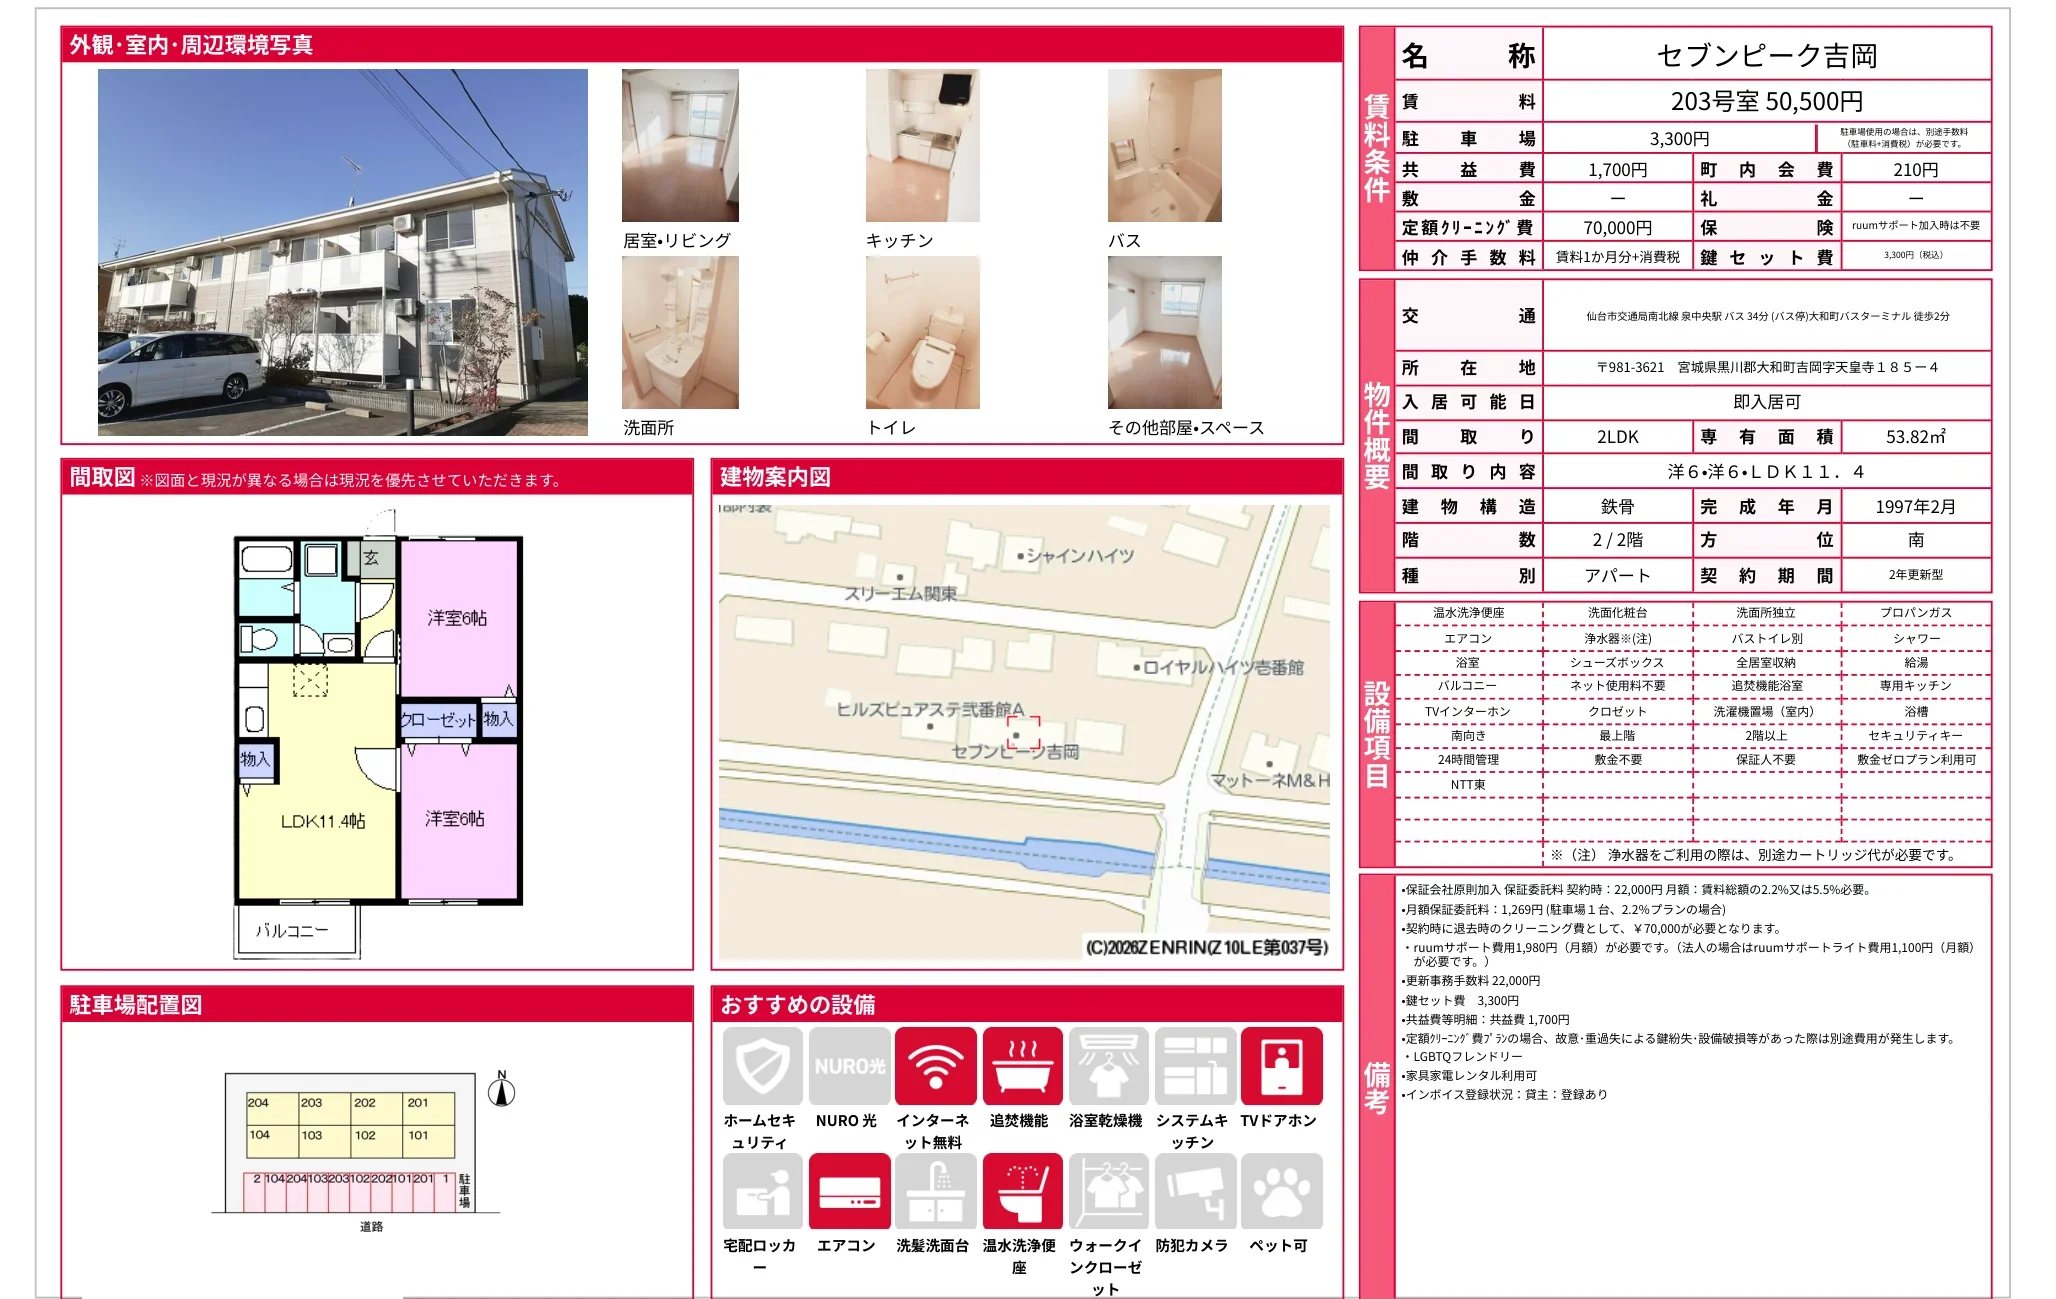Viewport: 2056px width, 1299px height.
Task: View the 洗面所 photo
Action: [x=680, y=332]
